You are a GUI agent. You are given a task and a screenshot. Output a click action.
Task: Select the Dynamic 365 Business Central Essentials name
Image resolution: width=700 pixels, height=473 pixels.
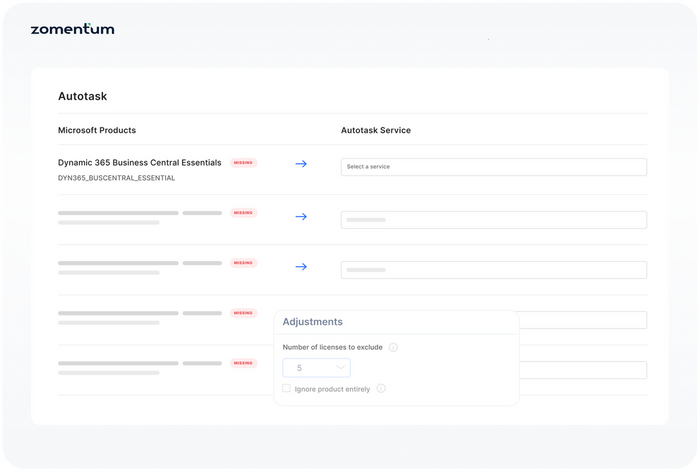(x=140, y=163)
